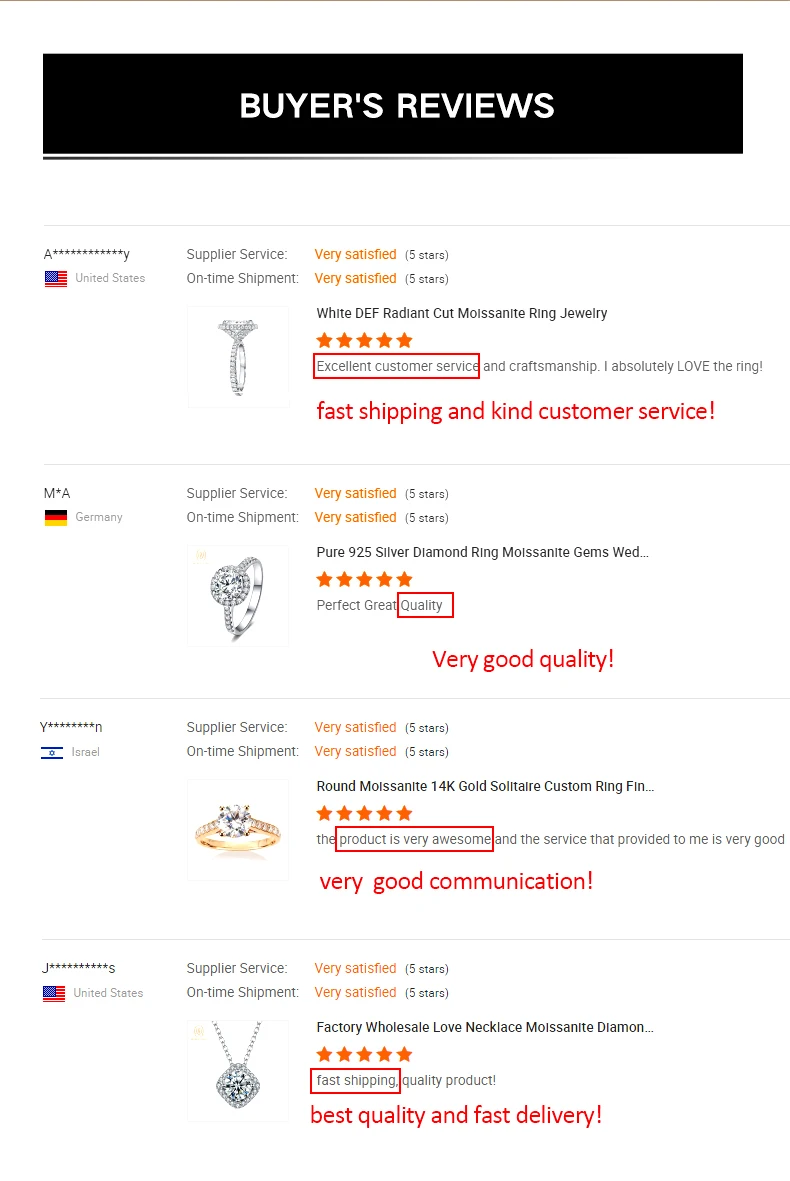
Task: Click star rating of Love Necklace review
Action: point(364,1054)
